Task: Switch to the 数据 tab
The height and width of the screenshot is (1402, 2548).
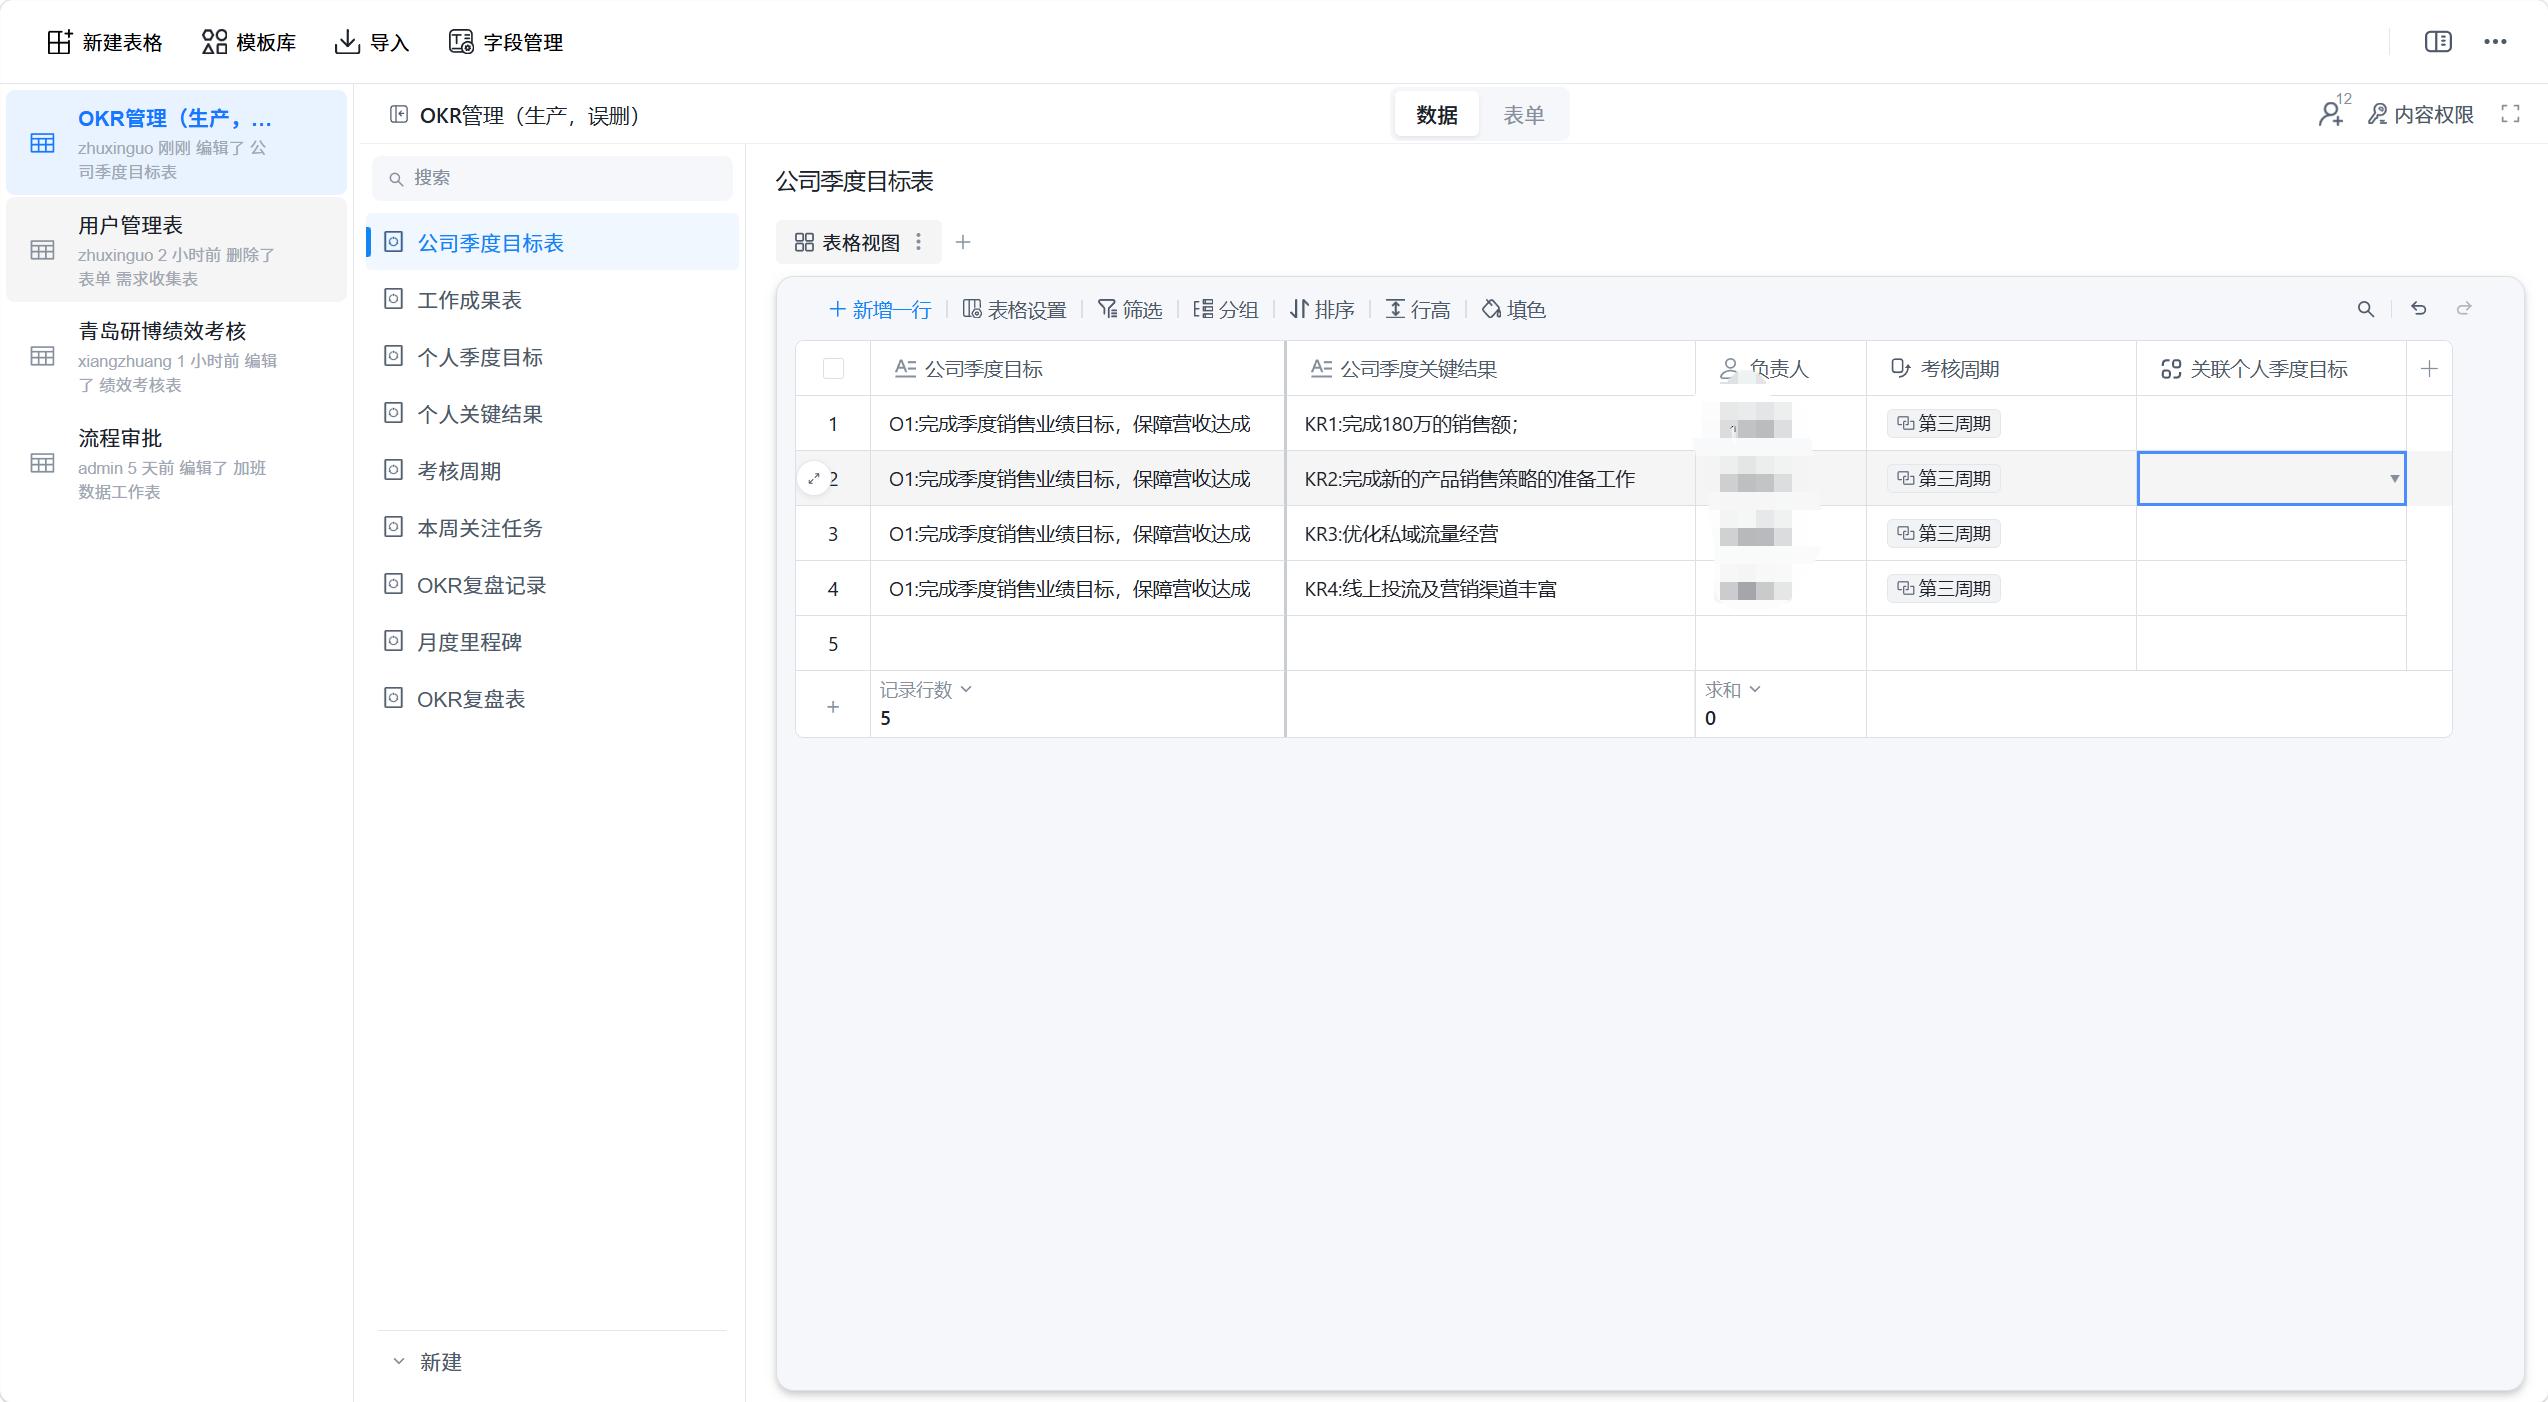Action: 1436,115
